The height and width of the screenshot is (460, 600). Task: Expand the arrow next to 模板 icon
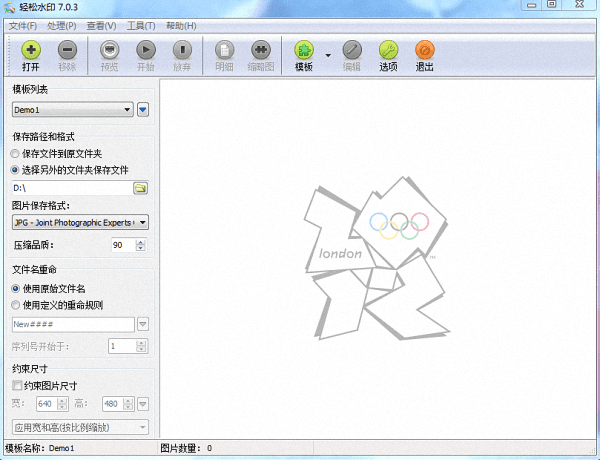pyautogui.click(x=328, y=55)
